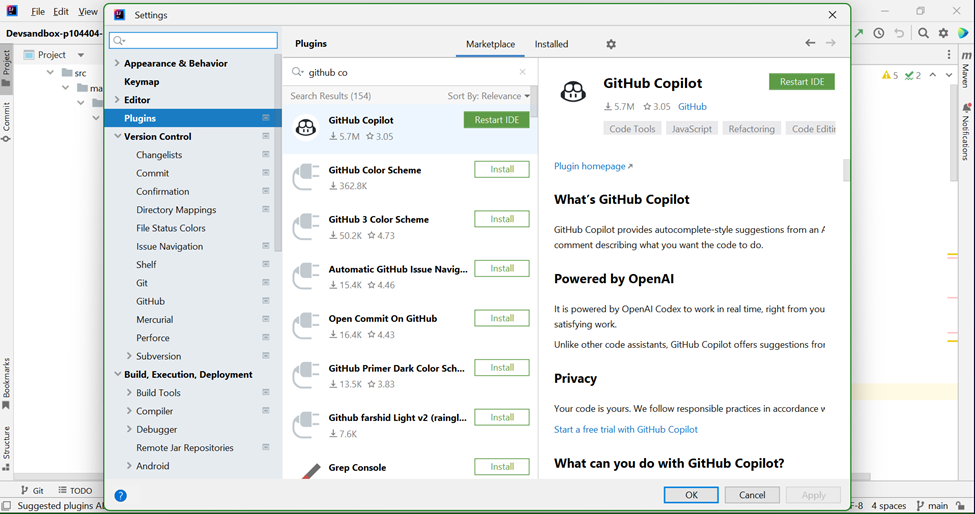The image size is (975, 514).
Task: Select the GitHub Primer Dark Color Scheme plugin
Action: tap(410, 375)
